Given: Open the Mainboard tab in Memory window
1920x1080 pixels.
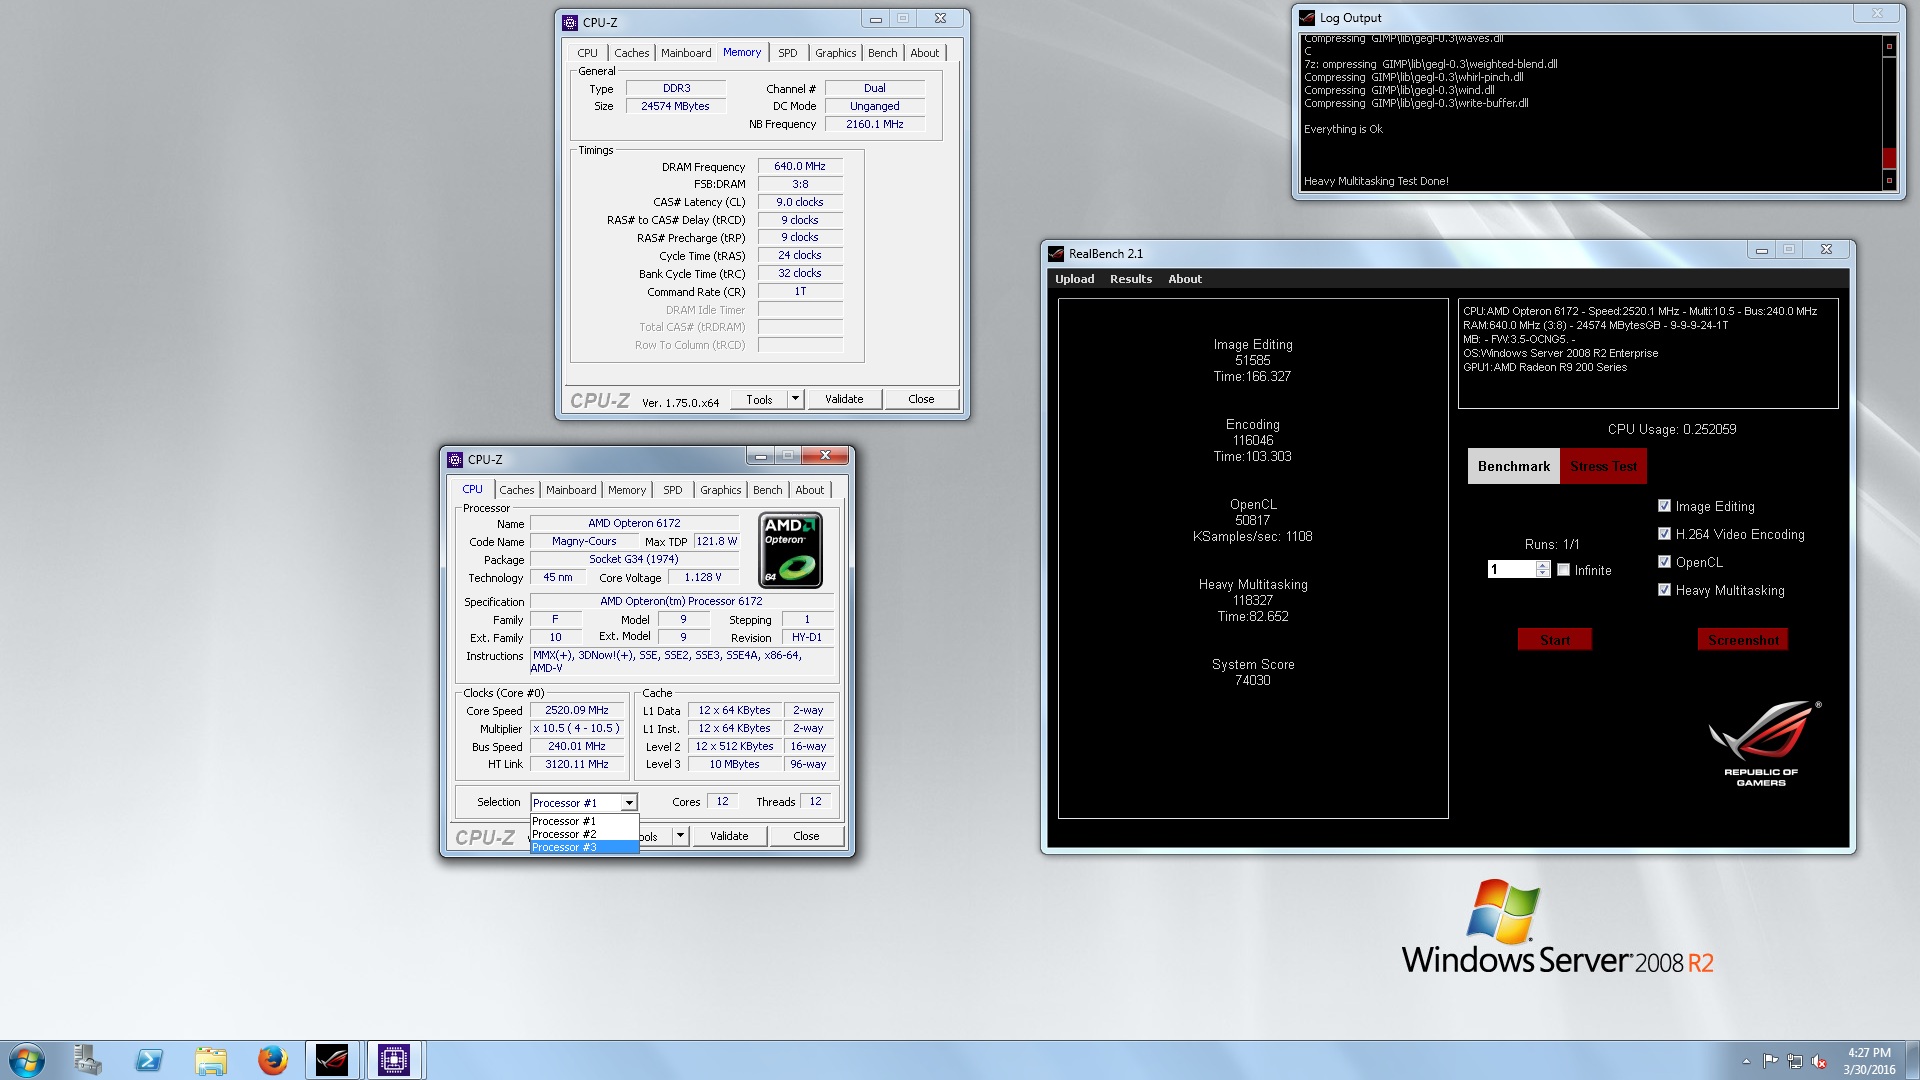Looking at the screenshot, I should pos(686,53).
